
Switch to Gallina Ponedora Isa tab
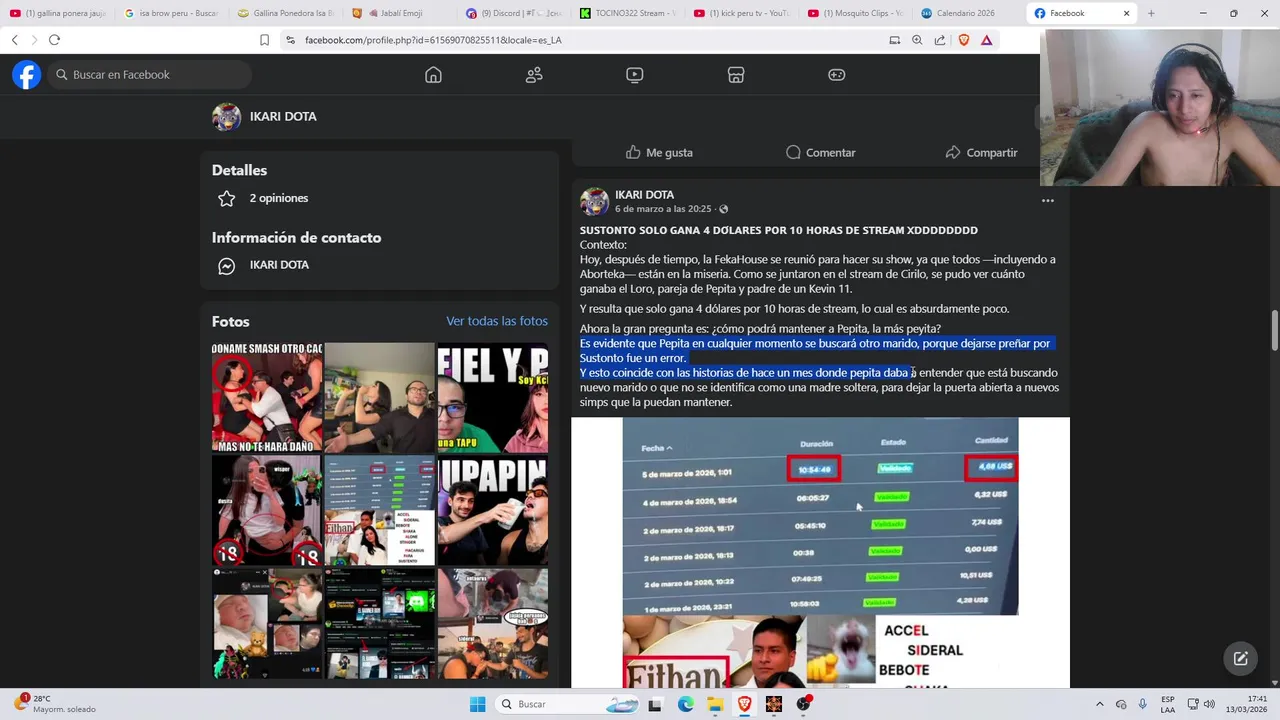286,13
